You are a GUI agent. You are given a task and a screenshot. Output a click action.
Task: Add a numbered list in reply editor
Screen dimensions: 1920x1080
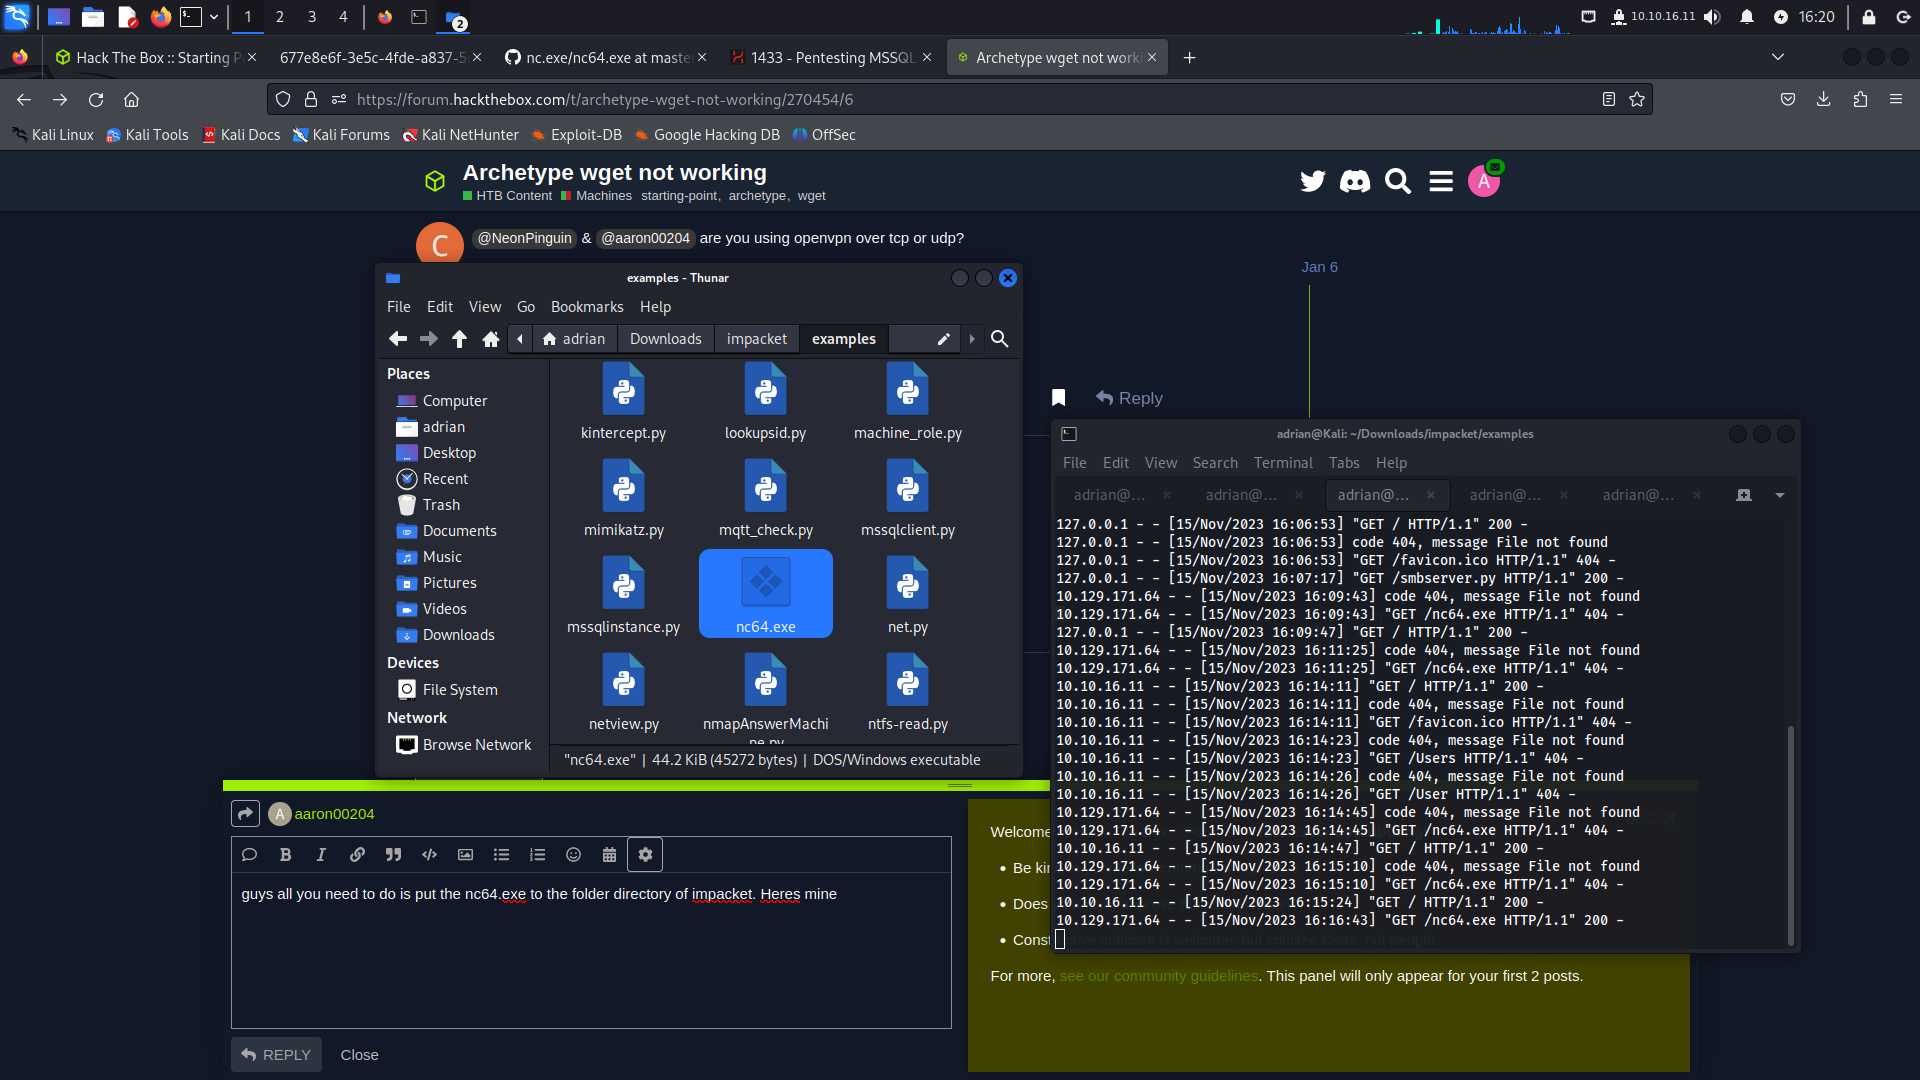click(x=537, y=855)
